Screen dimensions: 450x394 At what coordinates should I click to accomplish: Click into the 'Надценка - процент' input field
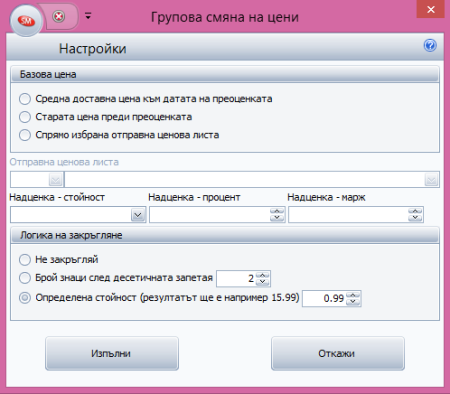point(210,215)
